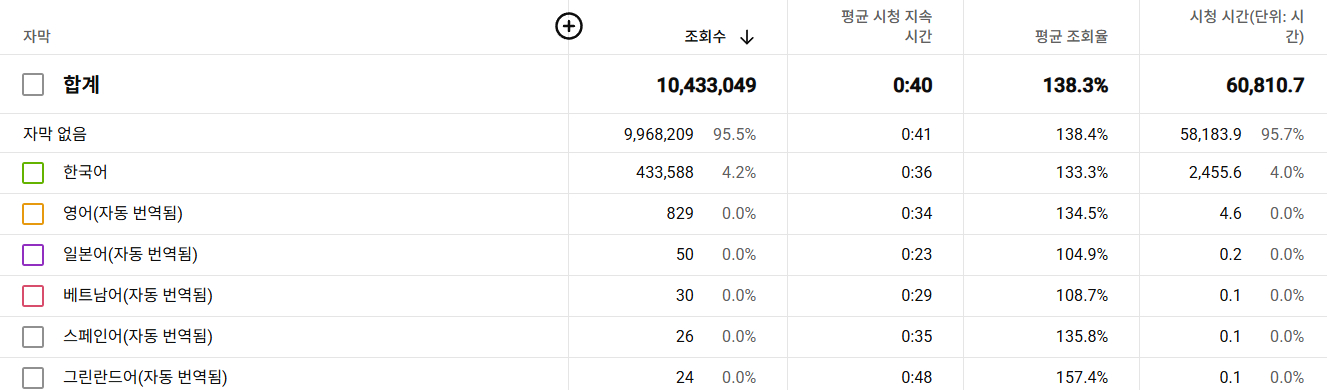Viewport: 1327px width, 390px height.
Task: Click total average view rate 138.3%
Action: point(1076,85)
